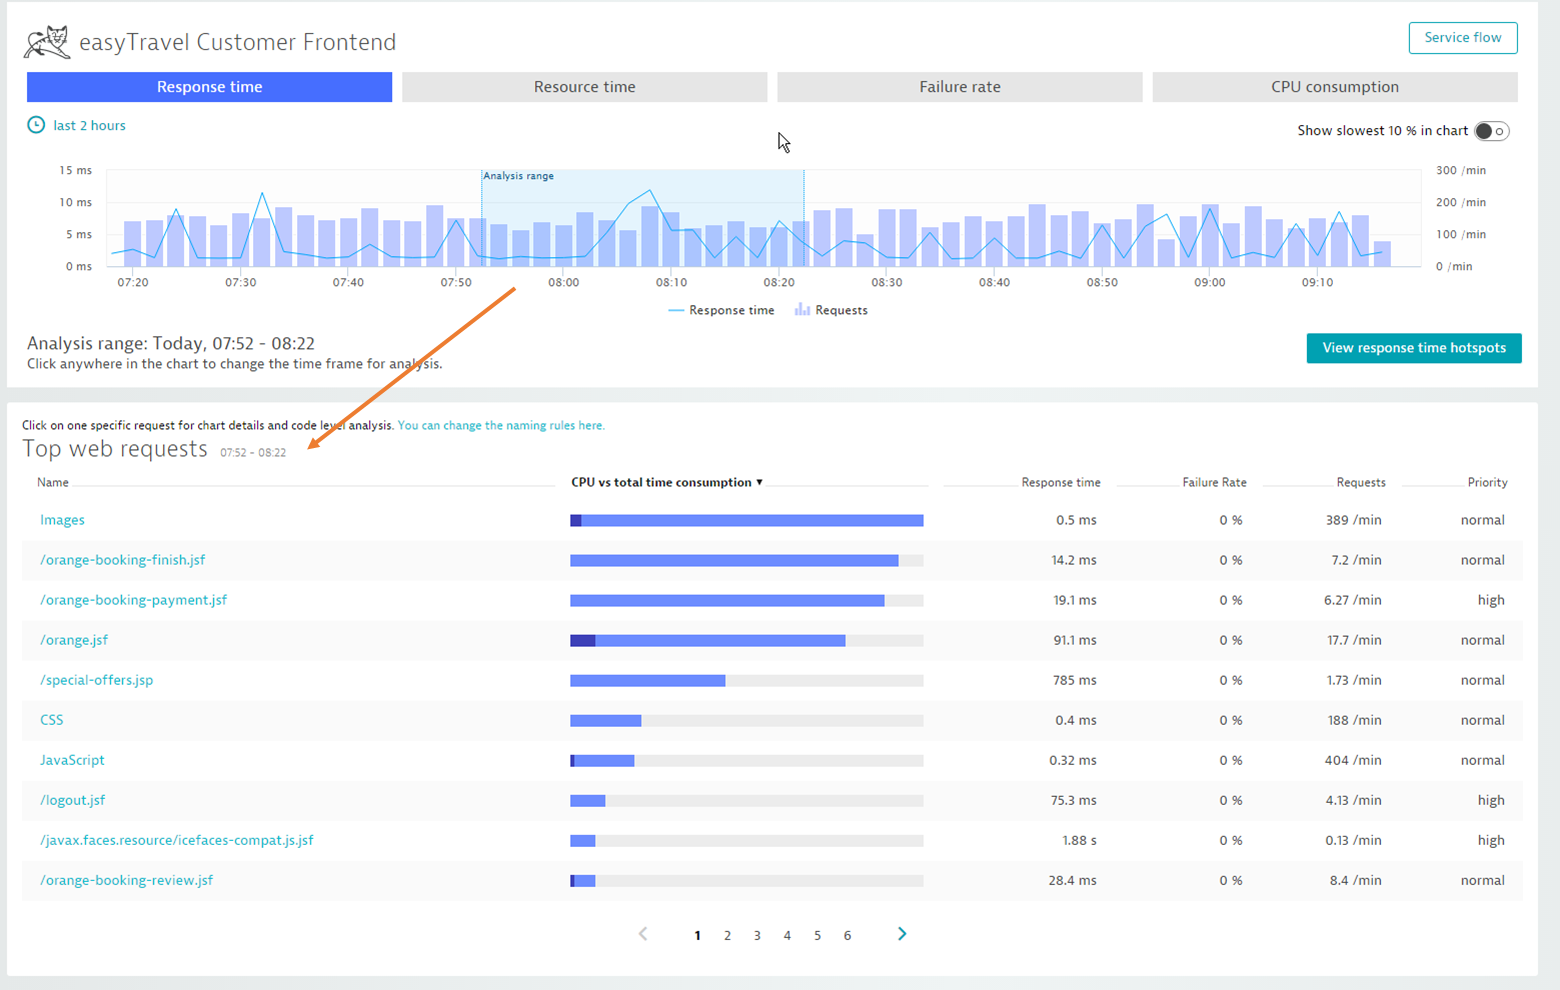This screenshot has height=990, width=1560.
Task: Go to page 3
Action: pos(757,935)
